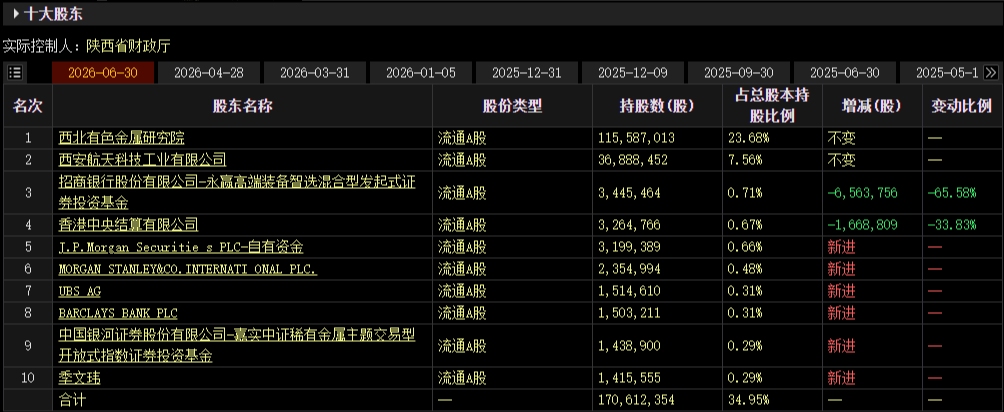Select the 2026-06-30 date tab
This screenshot has width=1004, height=412.
click(x=102, y=72)
